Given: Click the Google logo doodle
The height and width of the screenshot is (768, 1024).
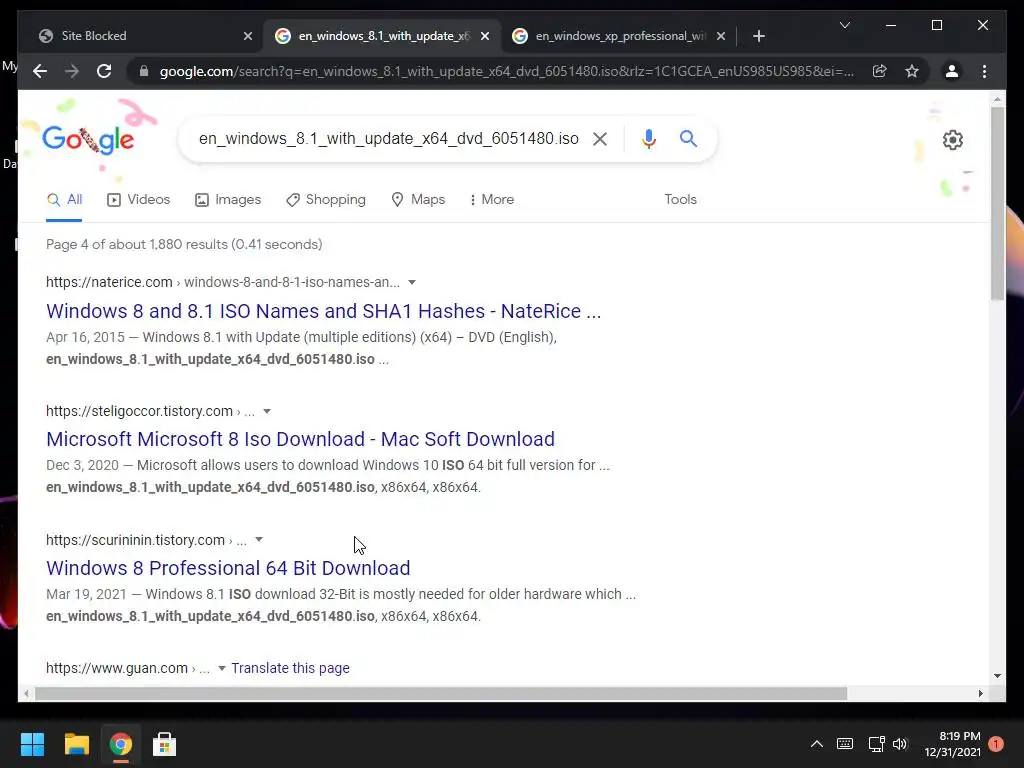Looking at the screenshot, I should 88,139.
